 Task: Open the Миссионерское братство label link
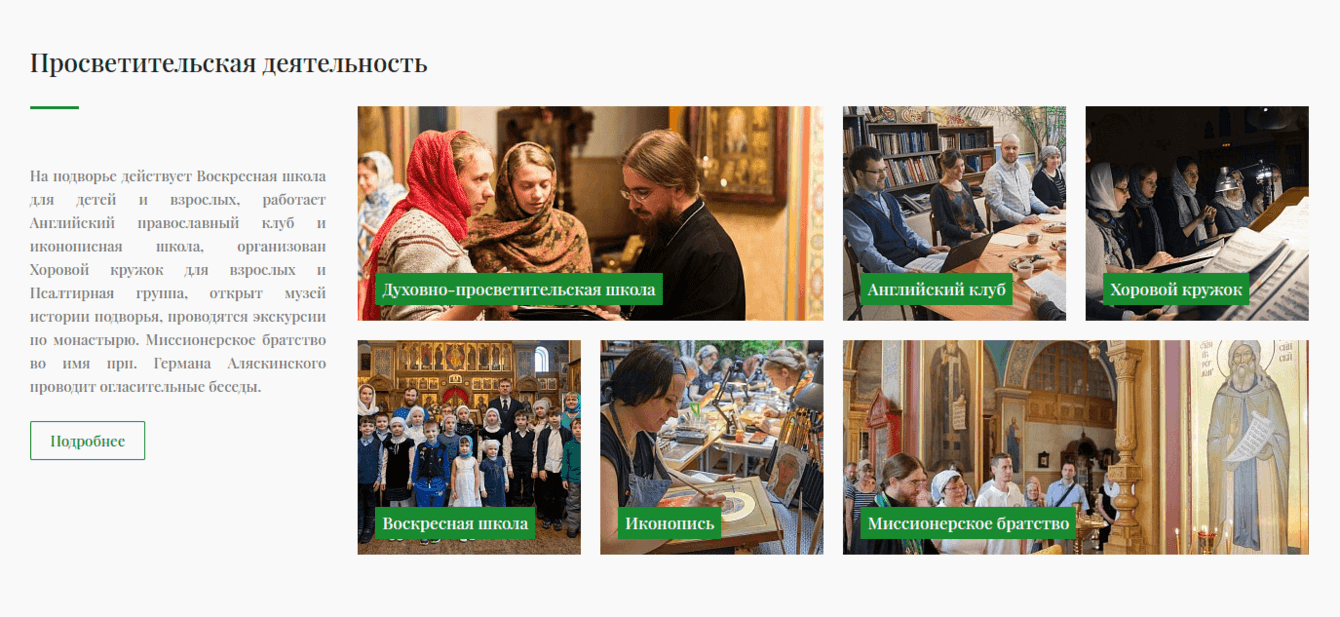tap(968, 523)
